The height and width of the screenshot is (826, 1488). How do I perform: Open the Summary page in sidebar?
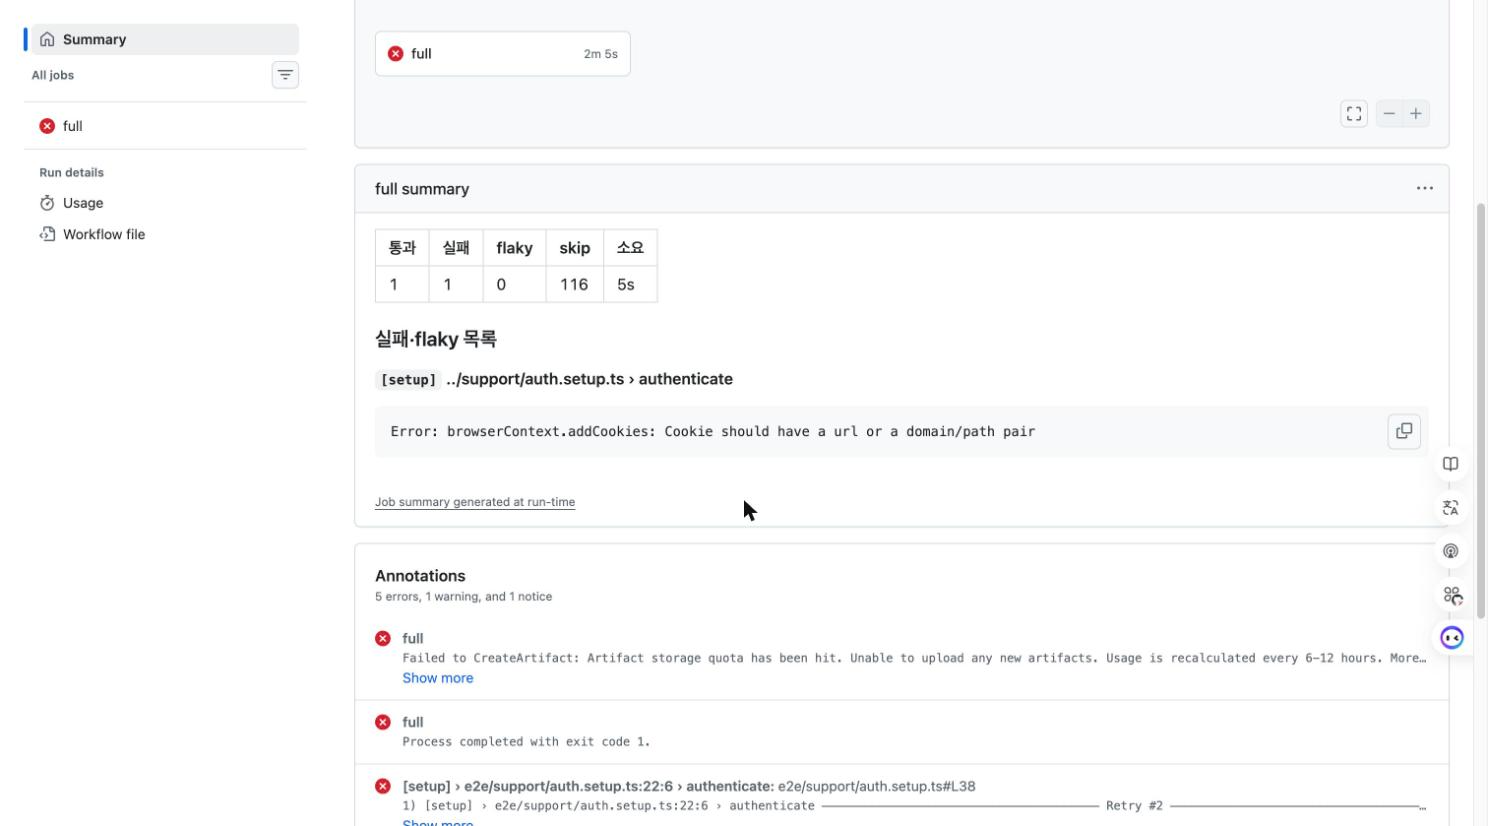point(165,39)
